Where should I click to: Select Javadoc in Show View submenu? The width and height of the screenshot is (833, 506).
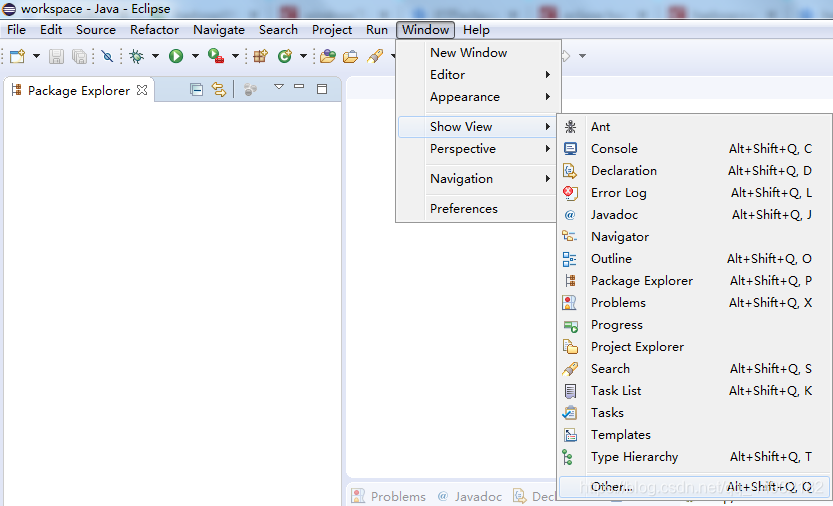694,215
